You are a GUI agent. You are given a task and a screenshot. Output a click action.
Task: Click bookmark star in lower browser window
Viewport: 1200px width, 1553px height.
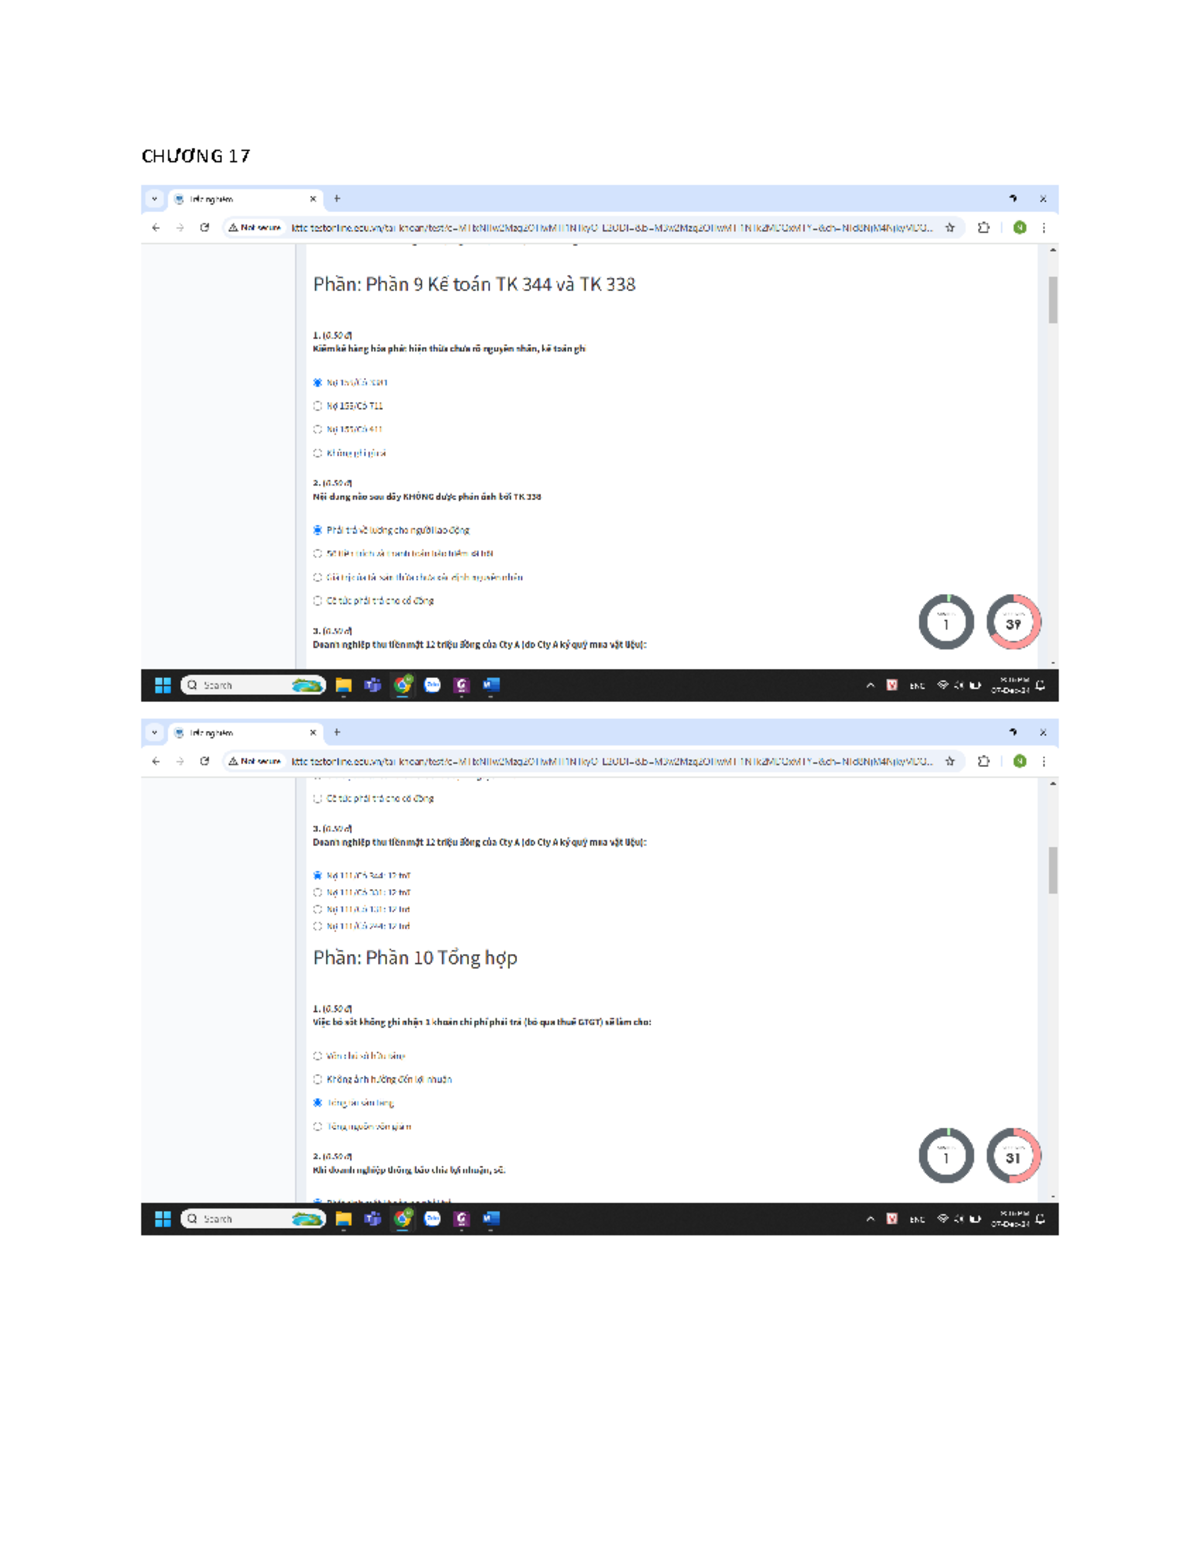(x=950, y=761)
